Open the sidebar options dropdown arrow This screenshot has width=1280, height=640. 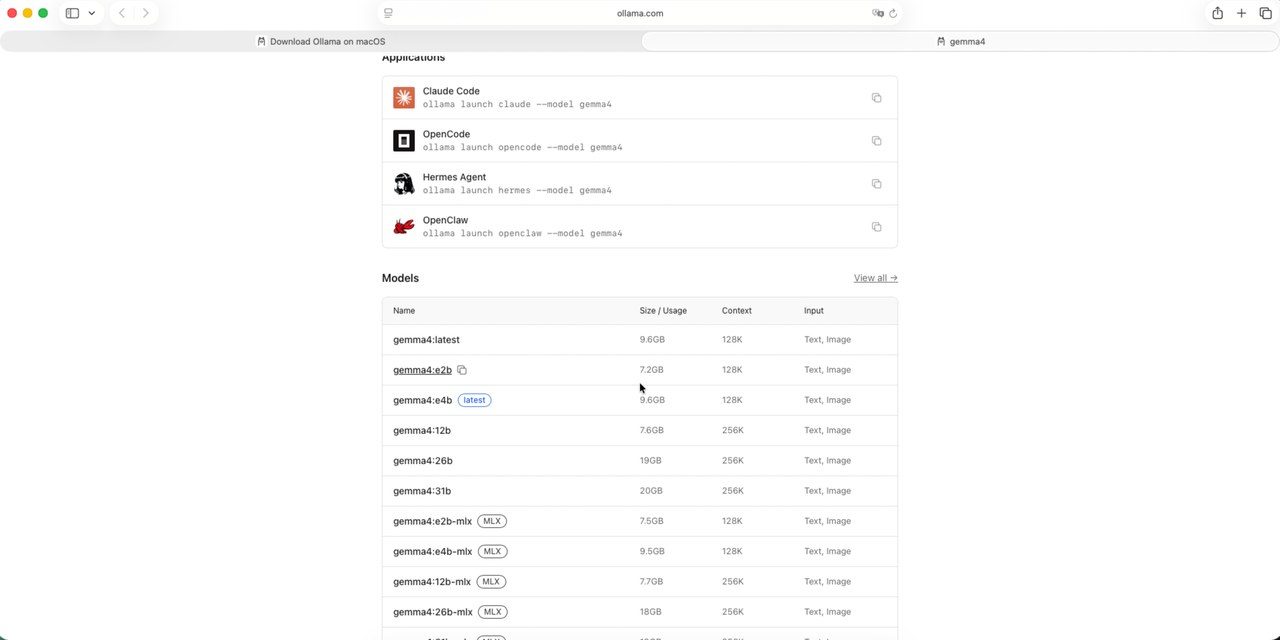pos(91,13)
